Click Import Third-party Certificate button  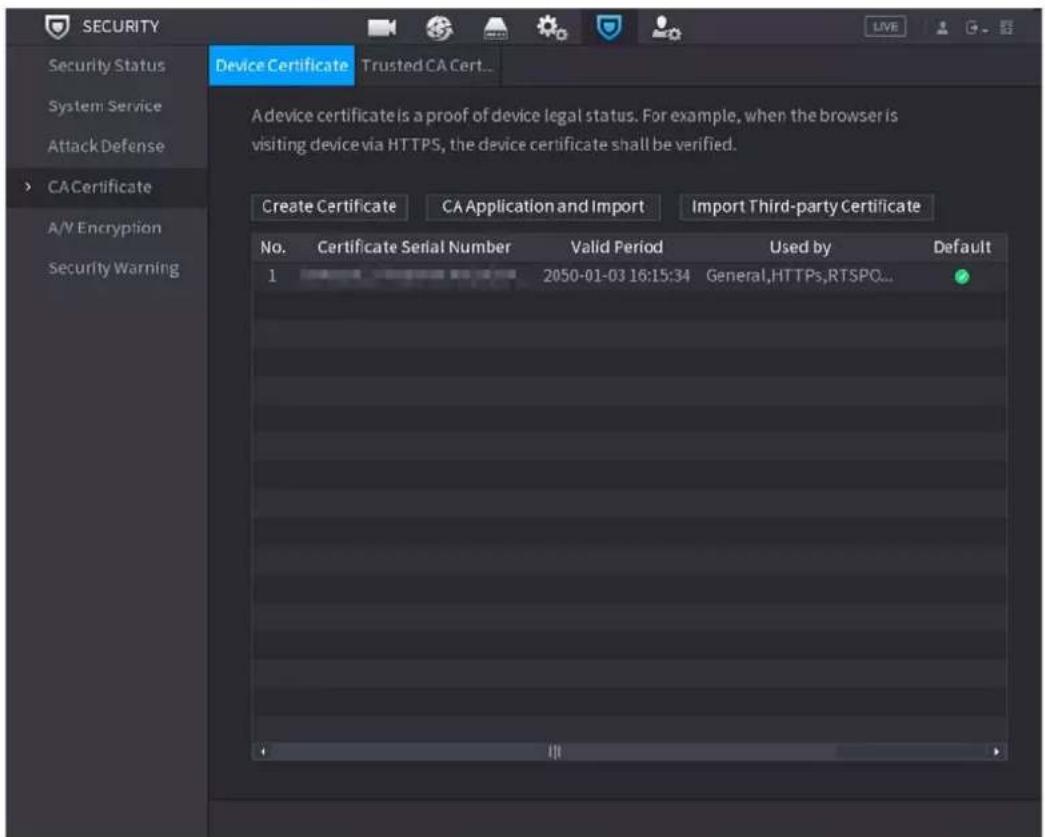pos(806,207)
